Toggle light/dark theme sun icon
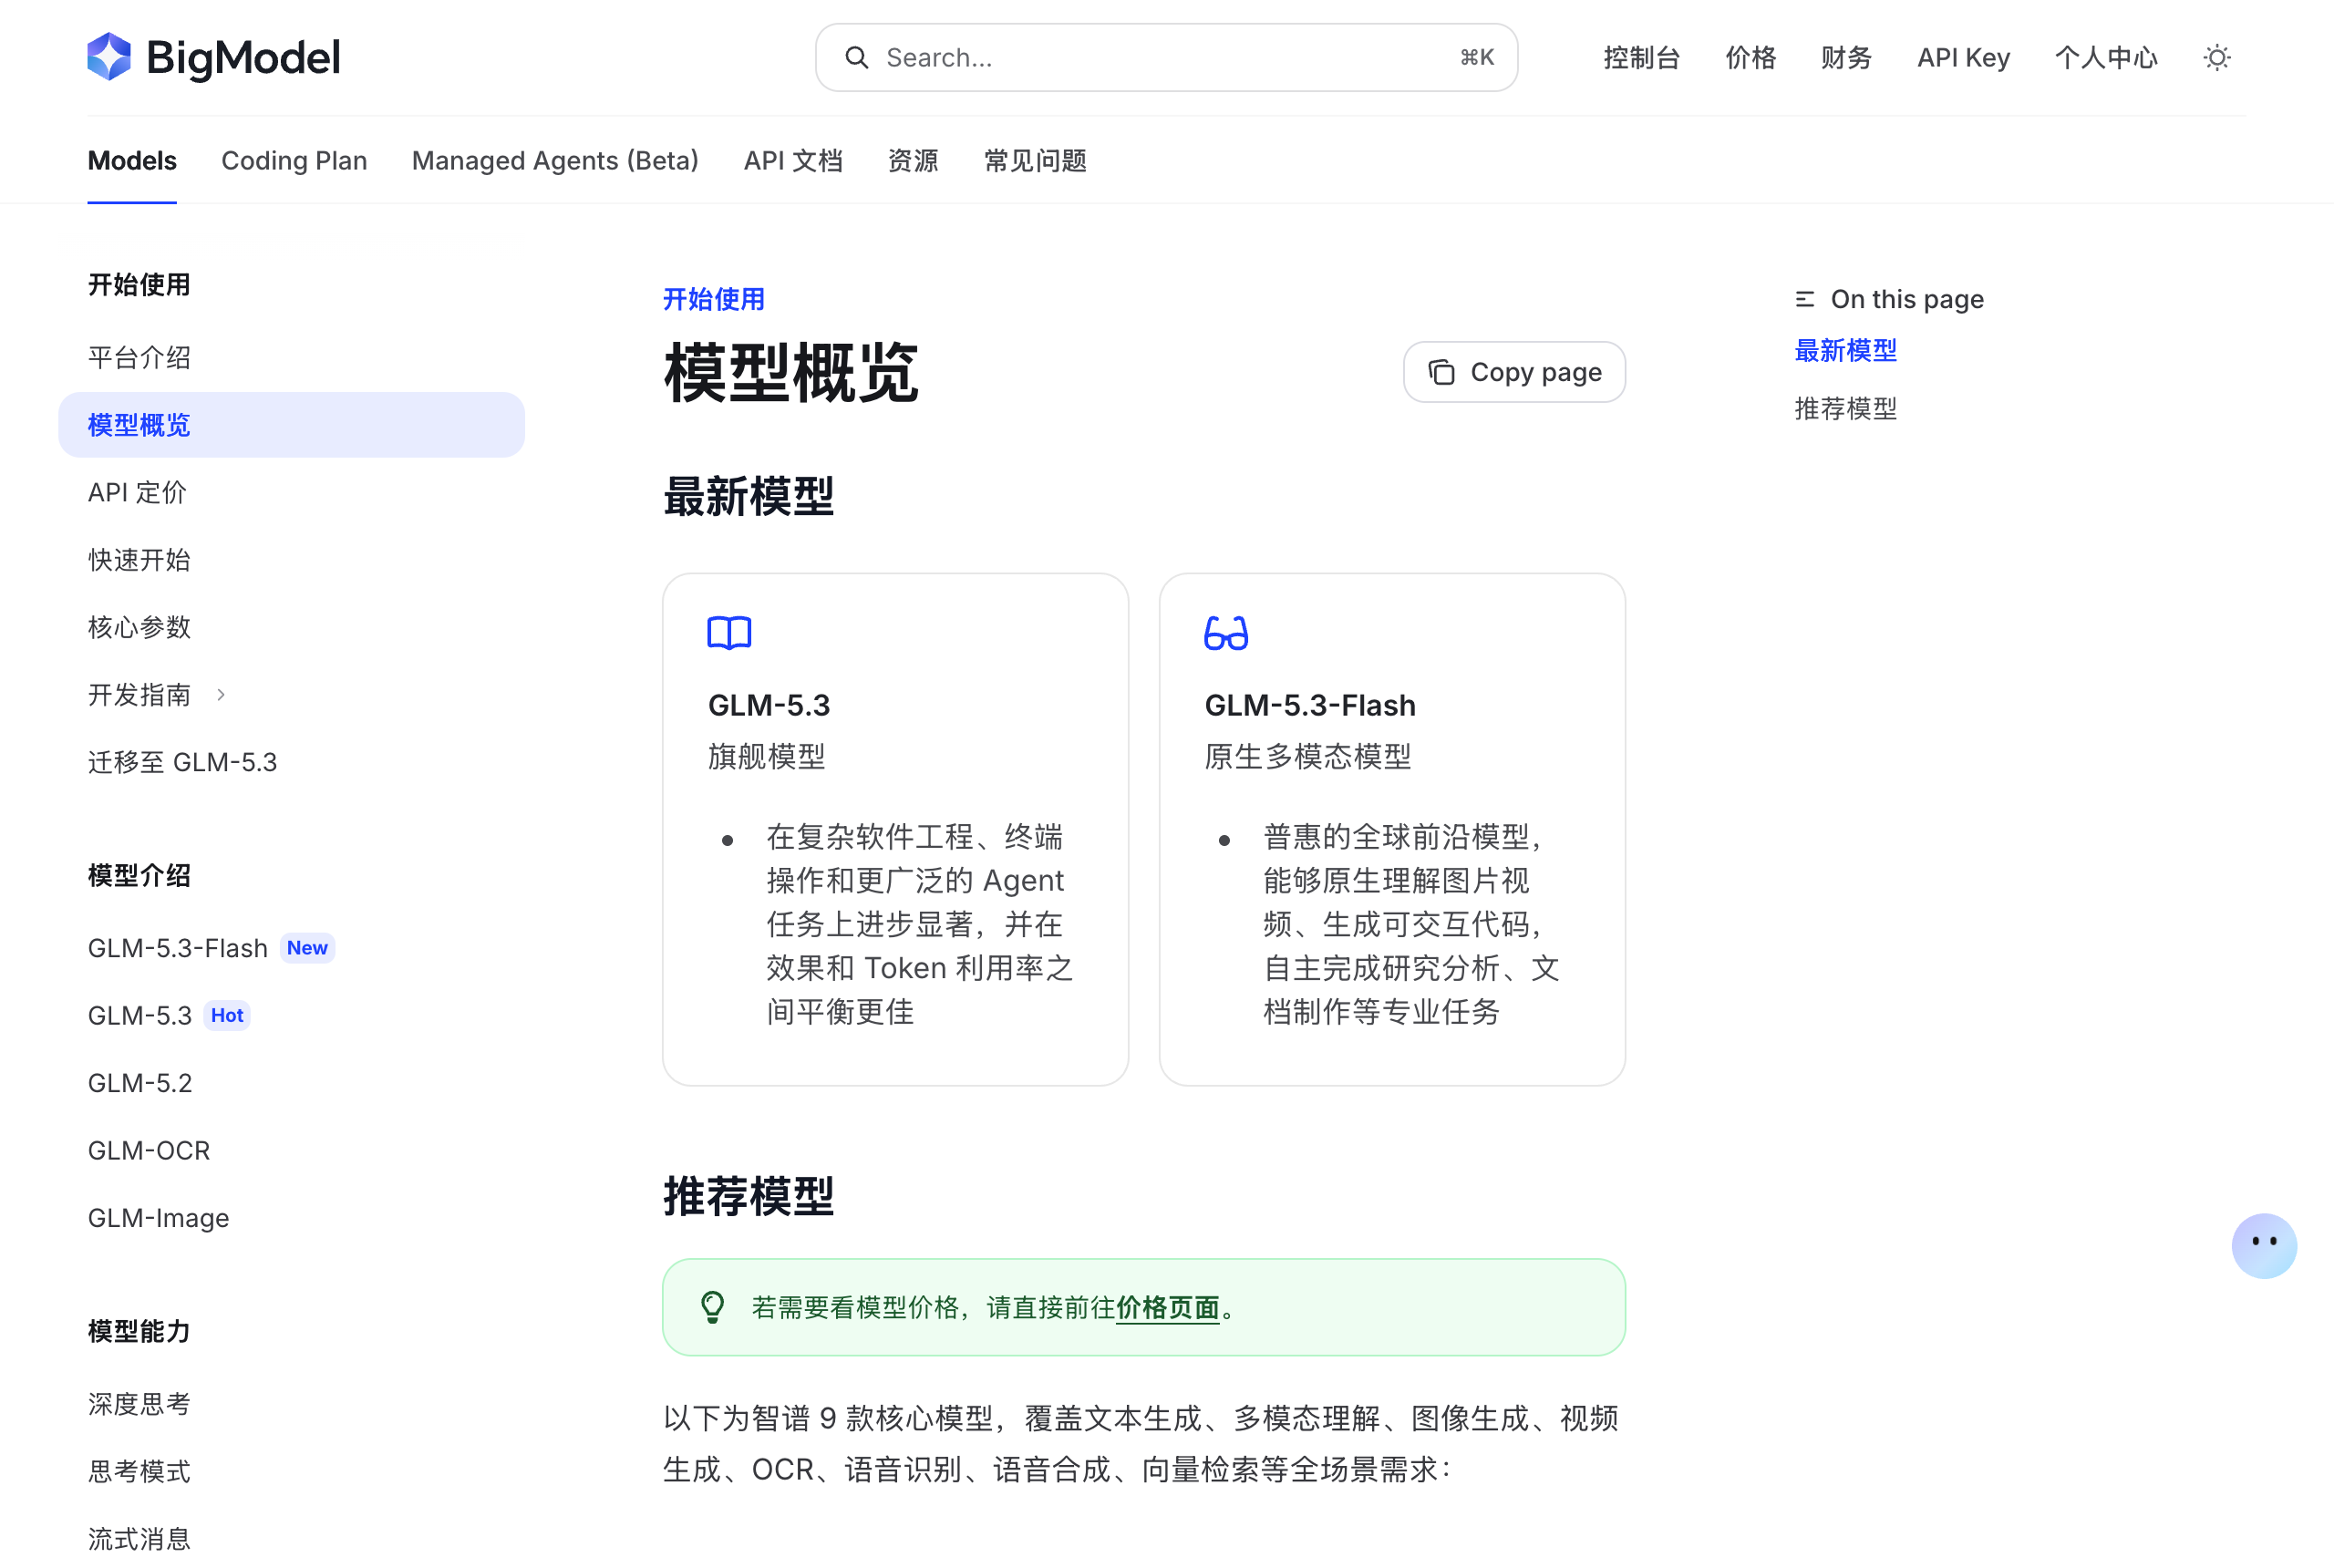This screenshot has width=2334, height=1568. (2217, 58)
